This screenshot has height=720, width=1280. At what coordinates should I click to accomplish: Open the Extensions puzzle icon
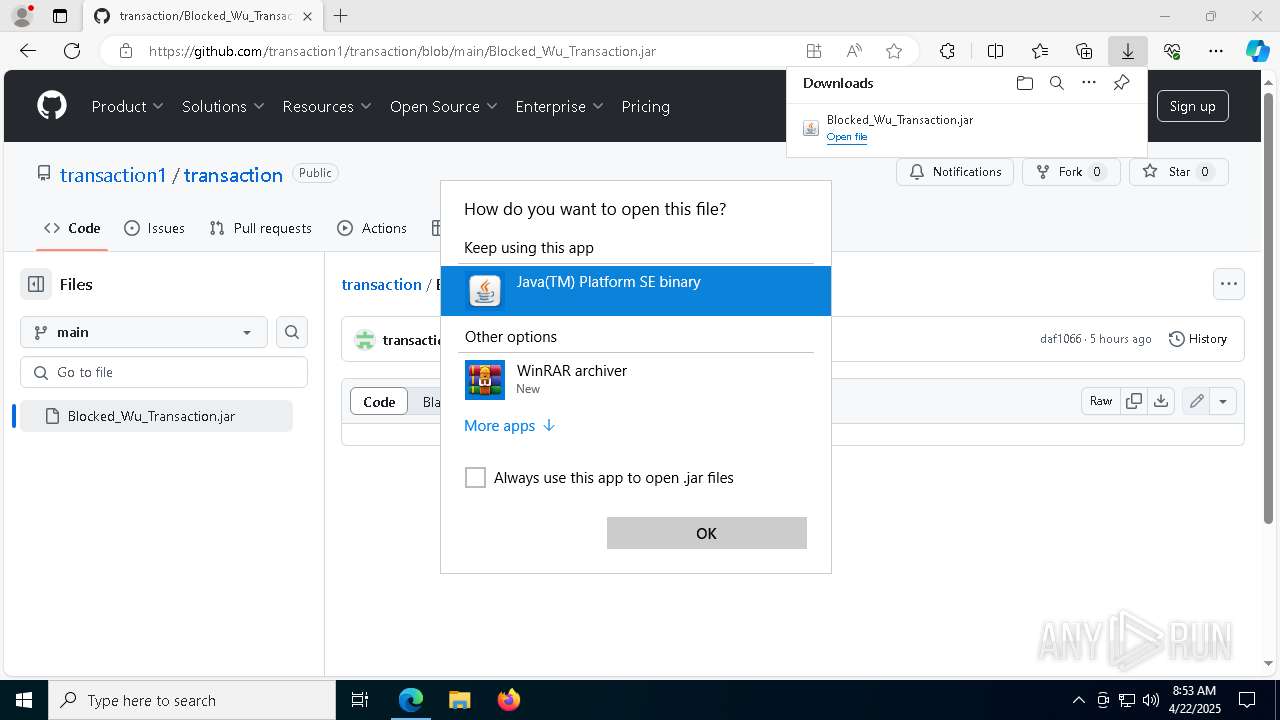point(947,51)
